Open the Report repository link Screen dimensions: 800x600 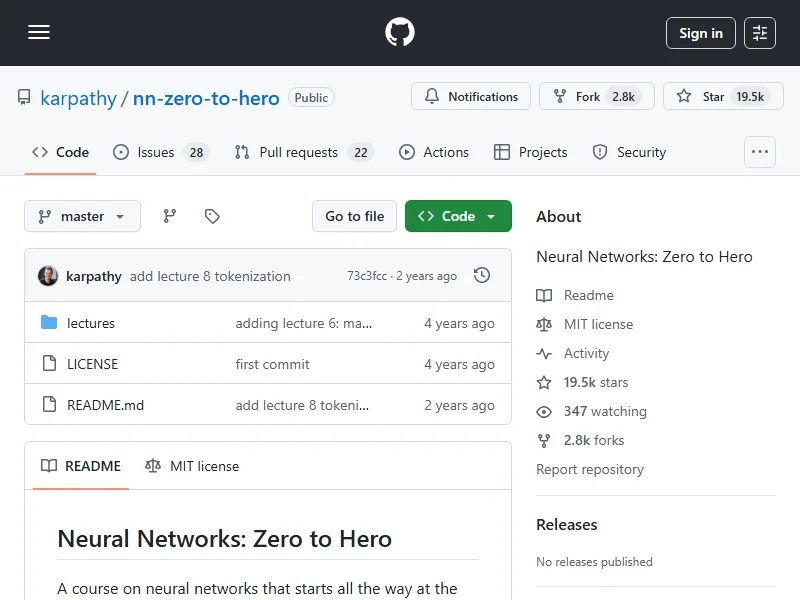tap(590, 469)
